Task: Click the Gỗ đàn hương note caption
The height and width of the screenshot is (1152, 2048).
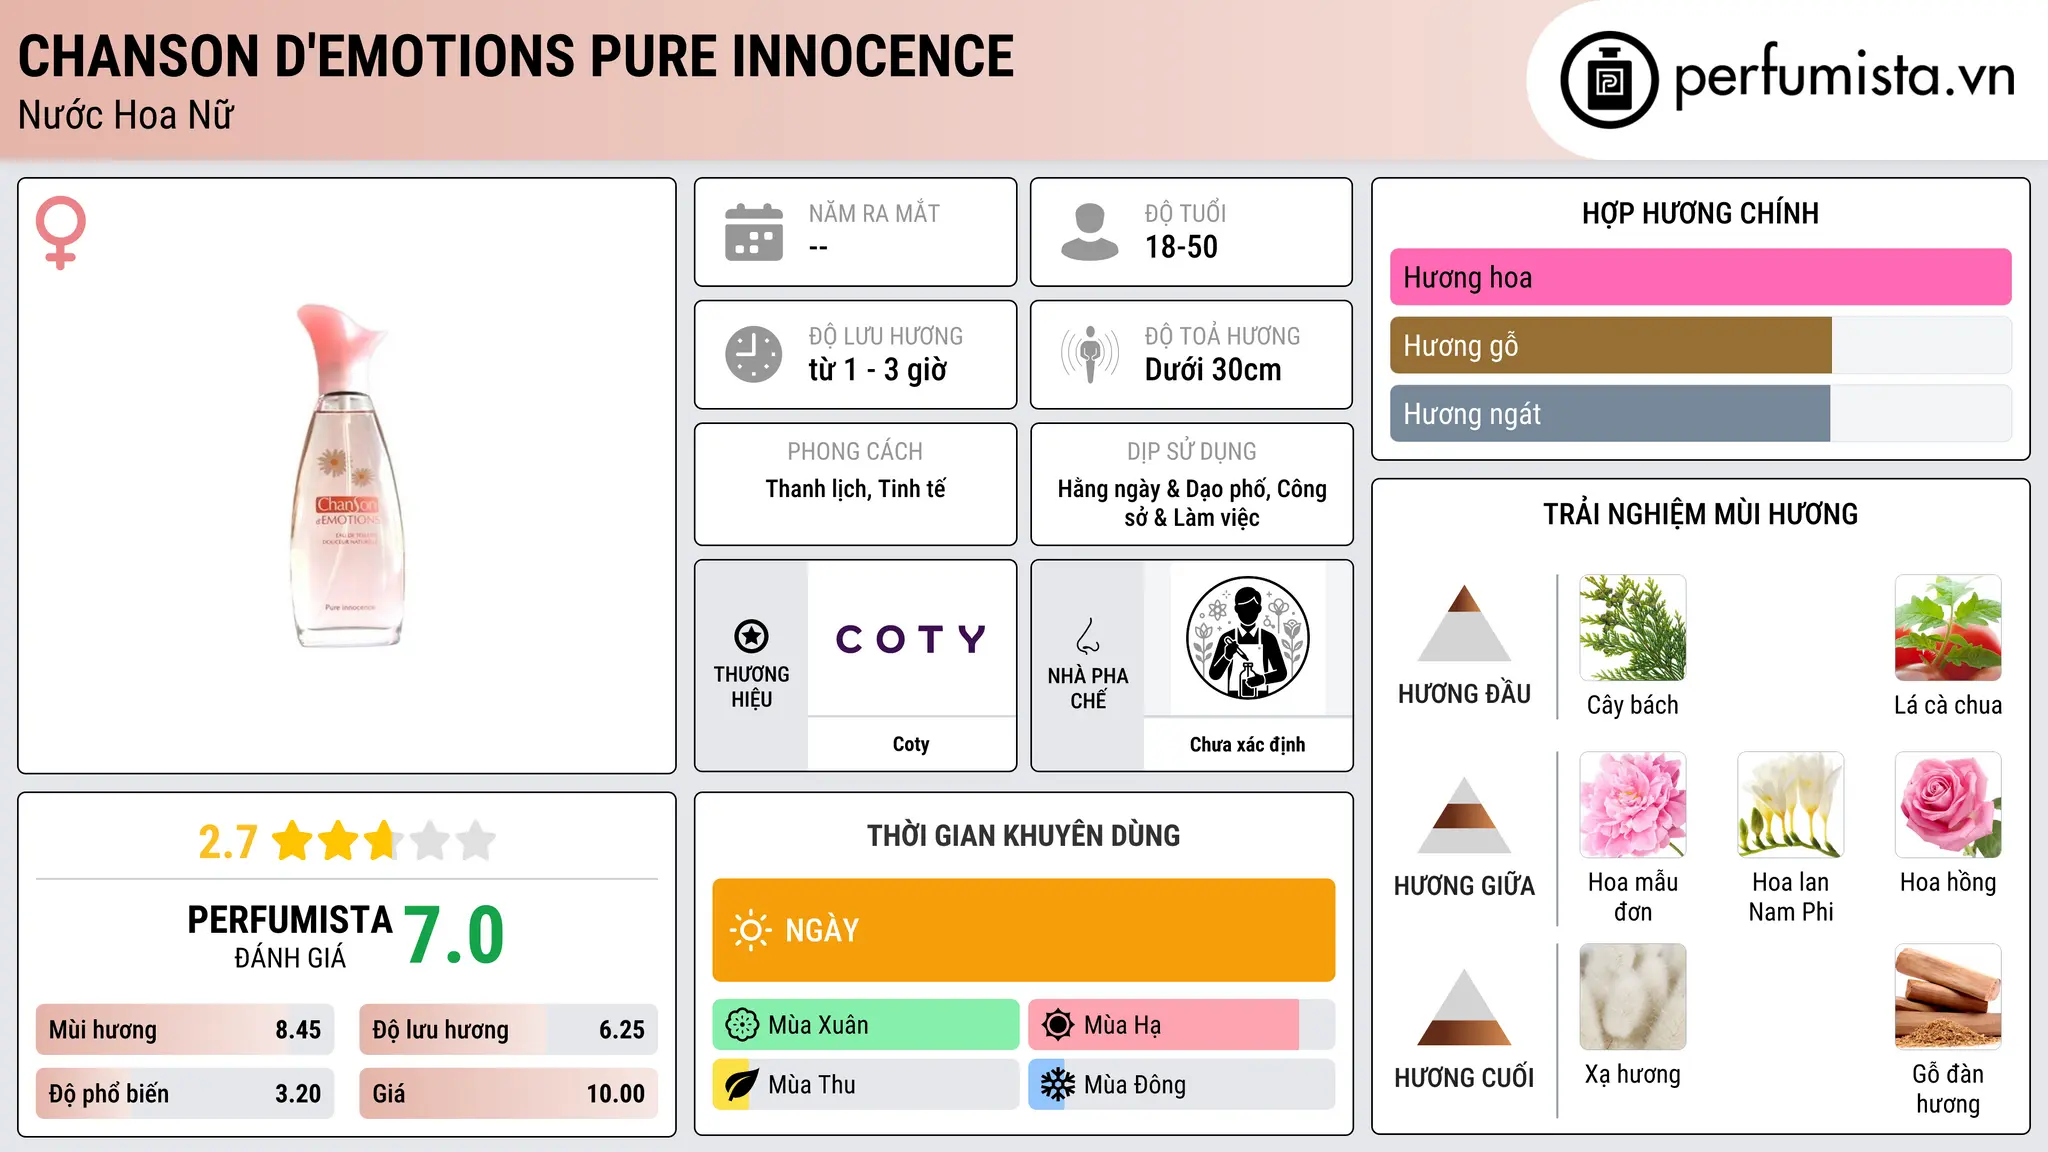Action: click(1948, 1089)
